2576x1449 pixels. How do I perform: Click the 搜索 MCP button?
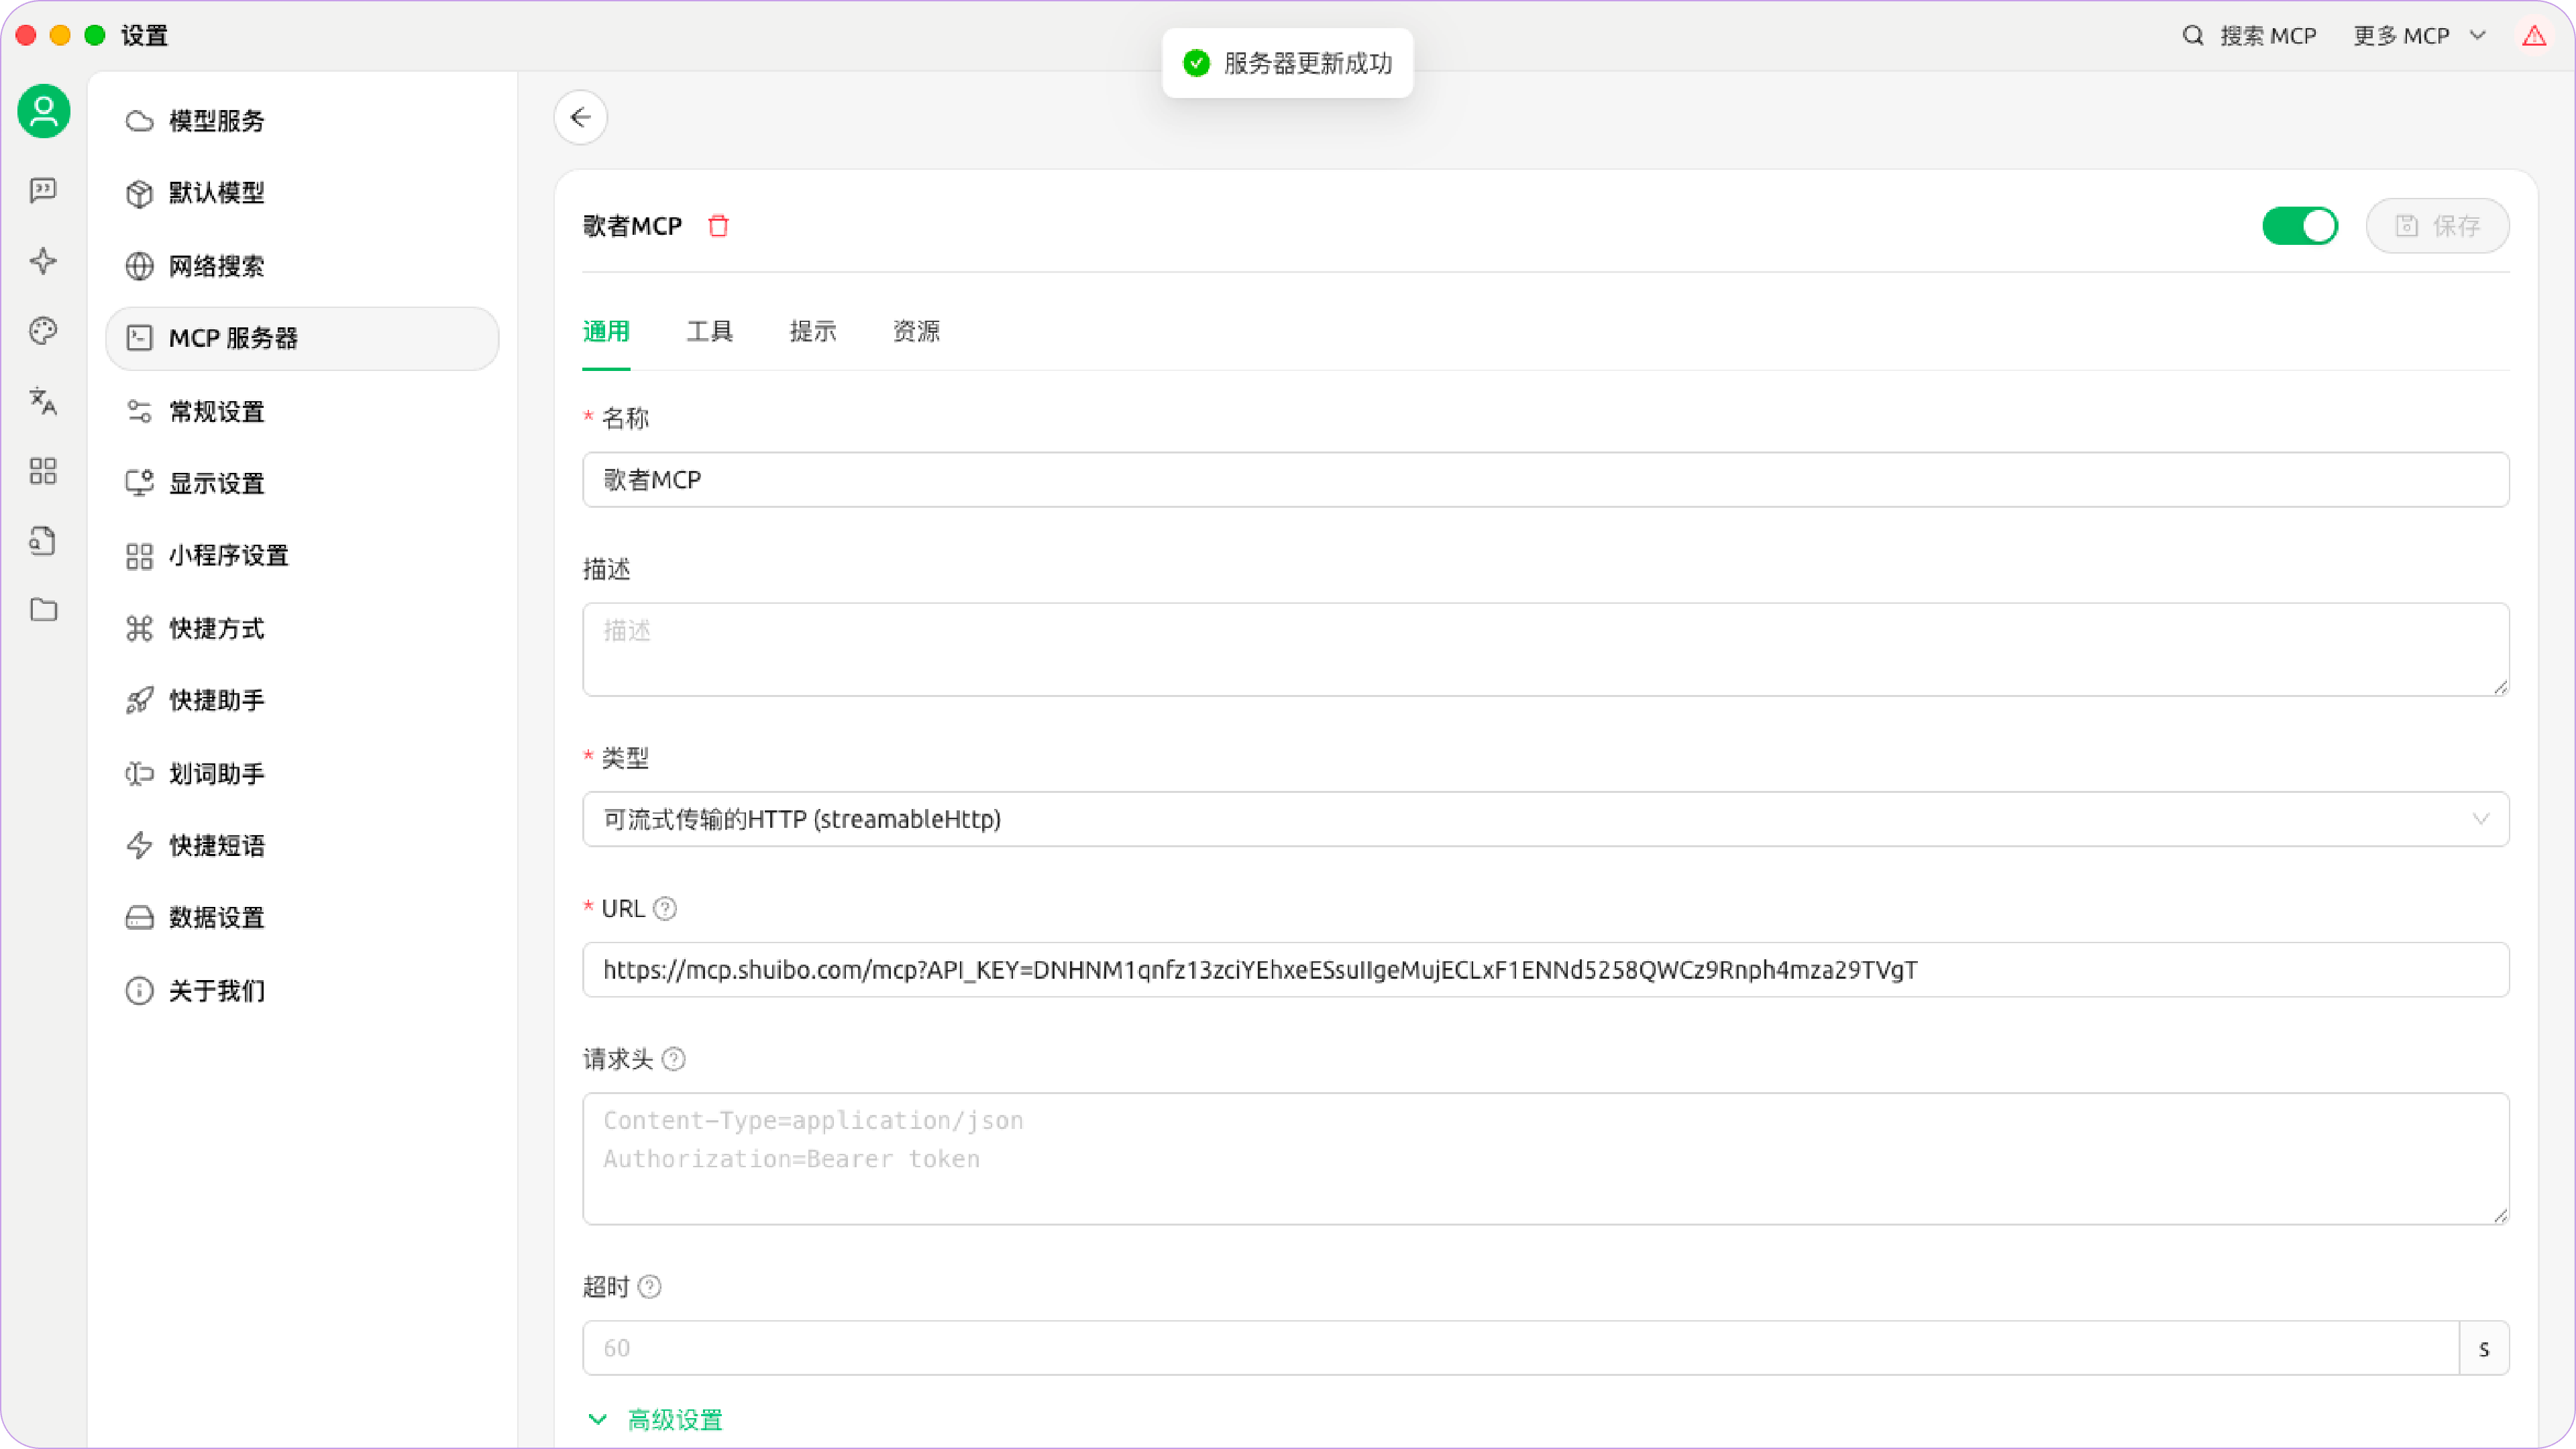point(2249,36)
